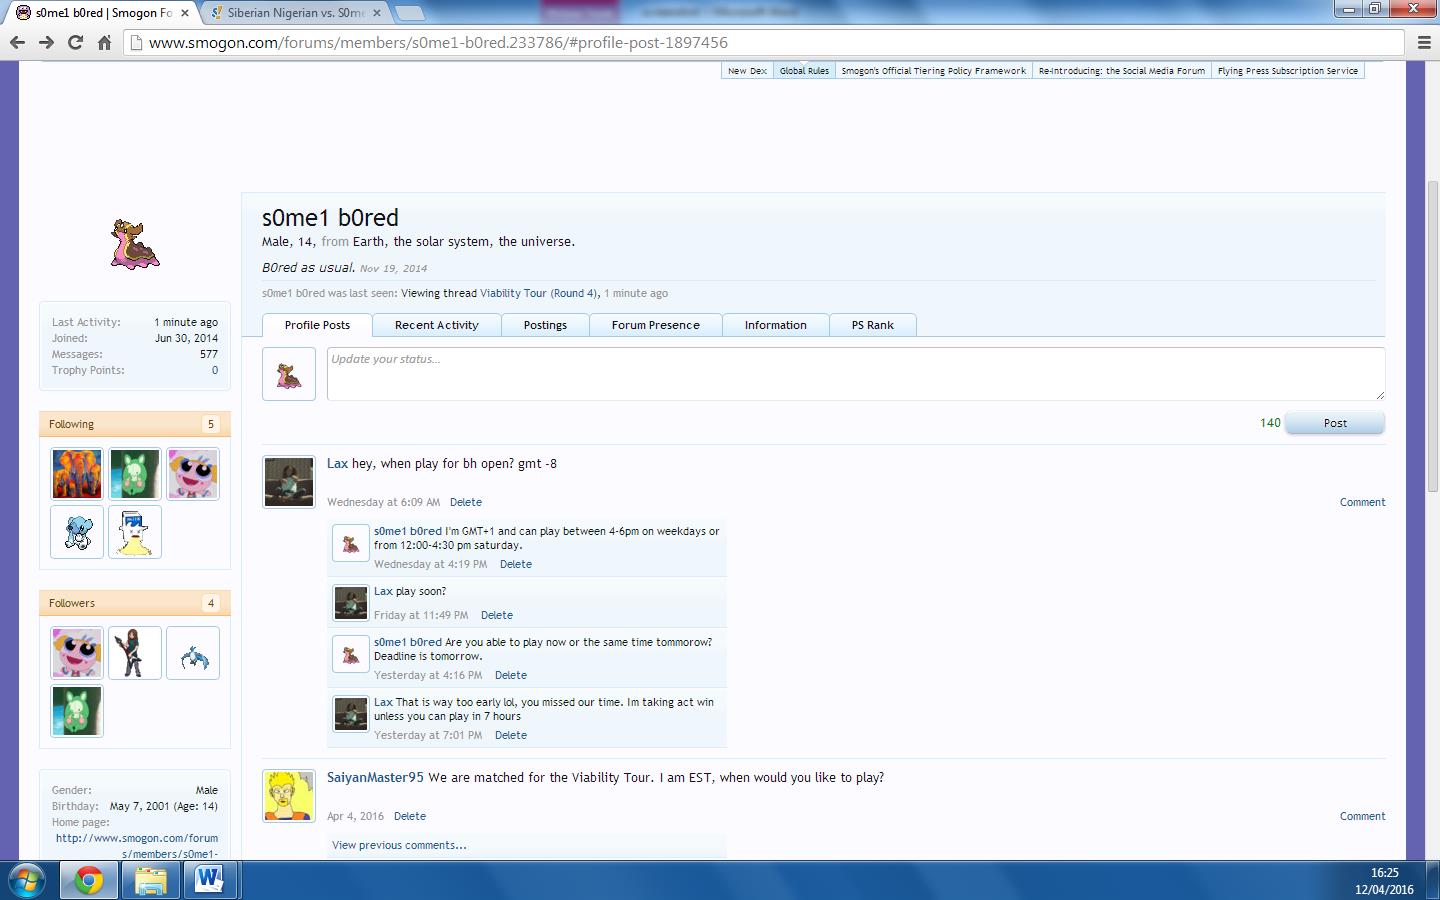Click the Update your status text box
Viewport: 1440px width, 900px height.
[856, 374]
